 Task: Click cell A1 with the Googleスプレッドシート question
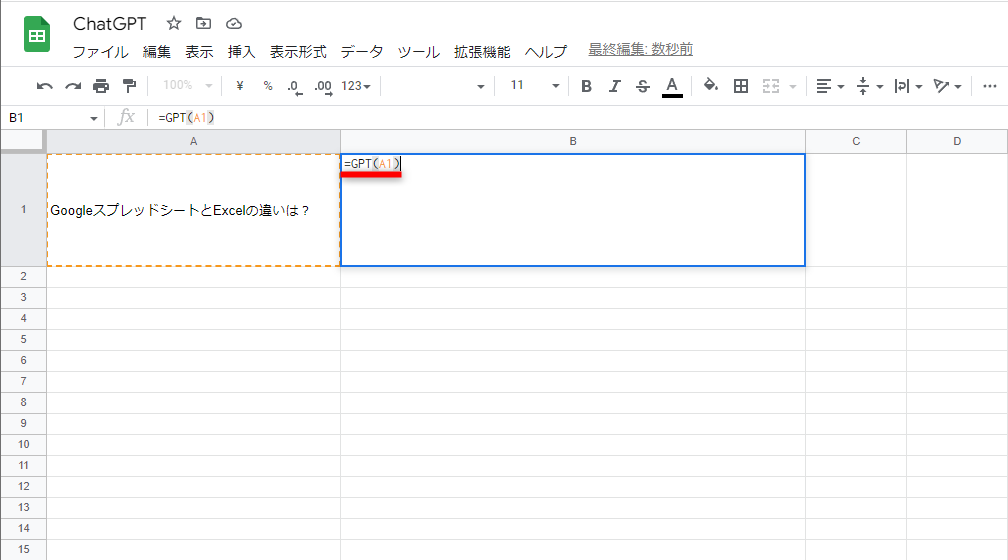194,210
